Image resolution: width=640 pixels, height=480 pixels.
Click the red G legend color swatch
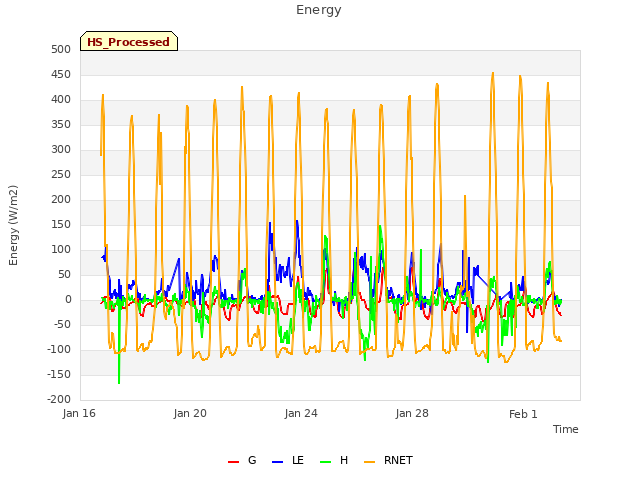[x=233, y=462]
